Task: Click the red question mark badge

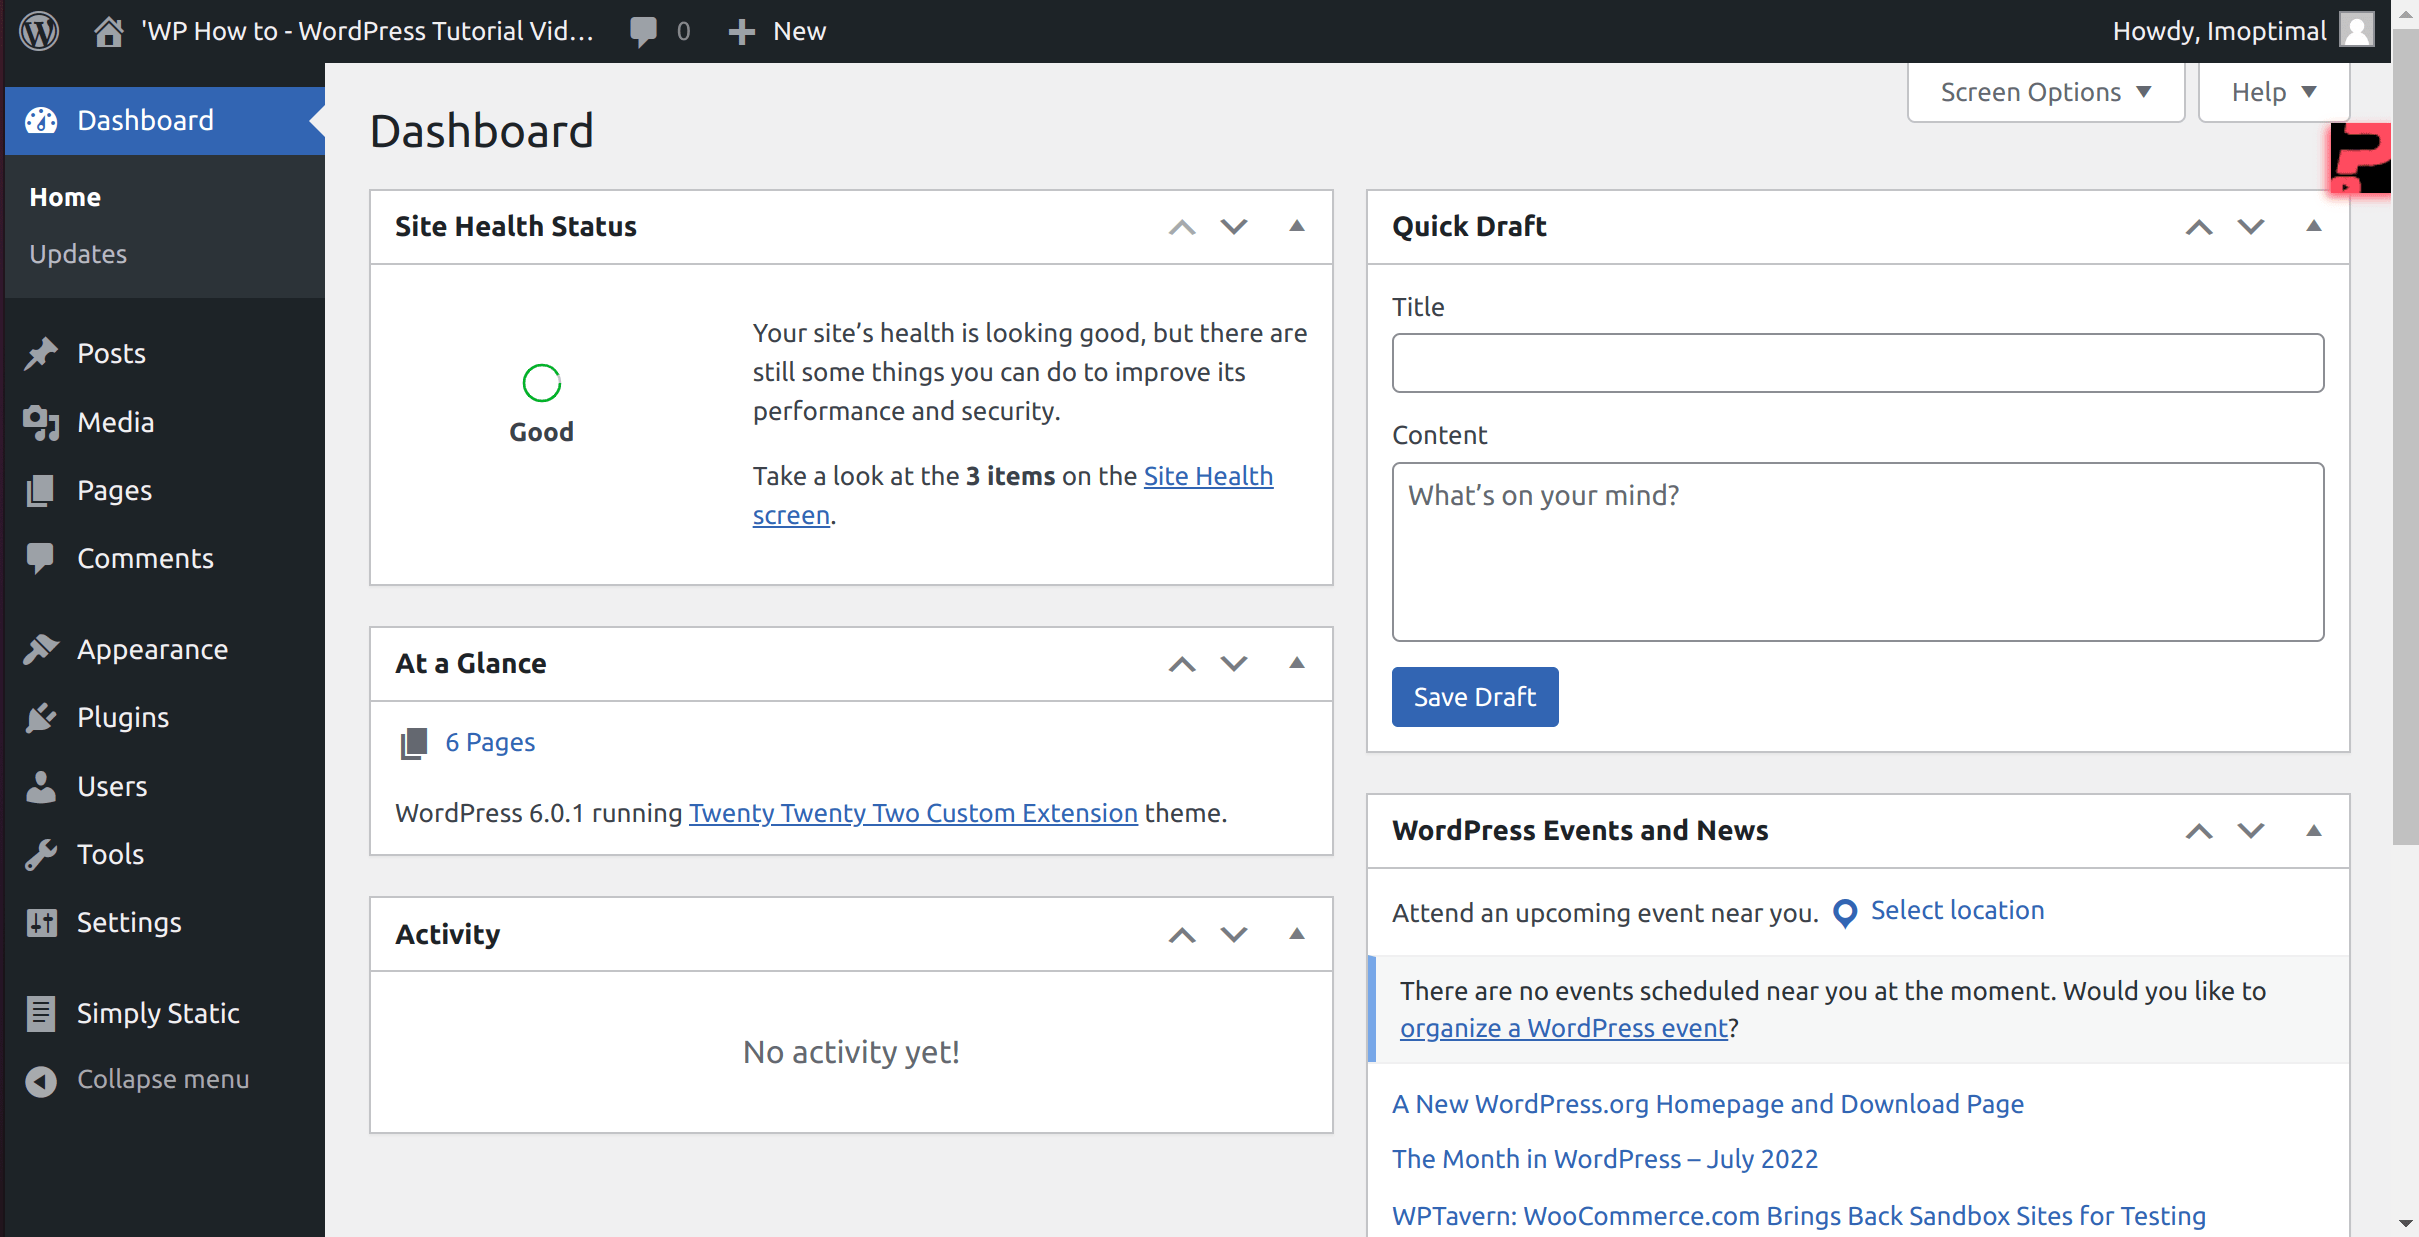Action: click(2360, 158)
